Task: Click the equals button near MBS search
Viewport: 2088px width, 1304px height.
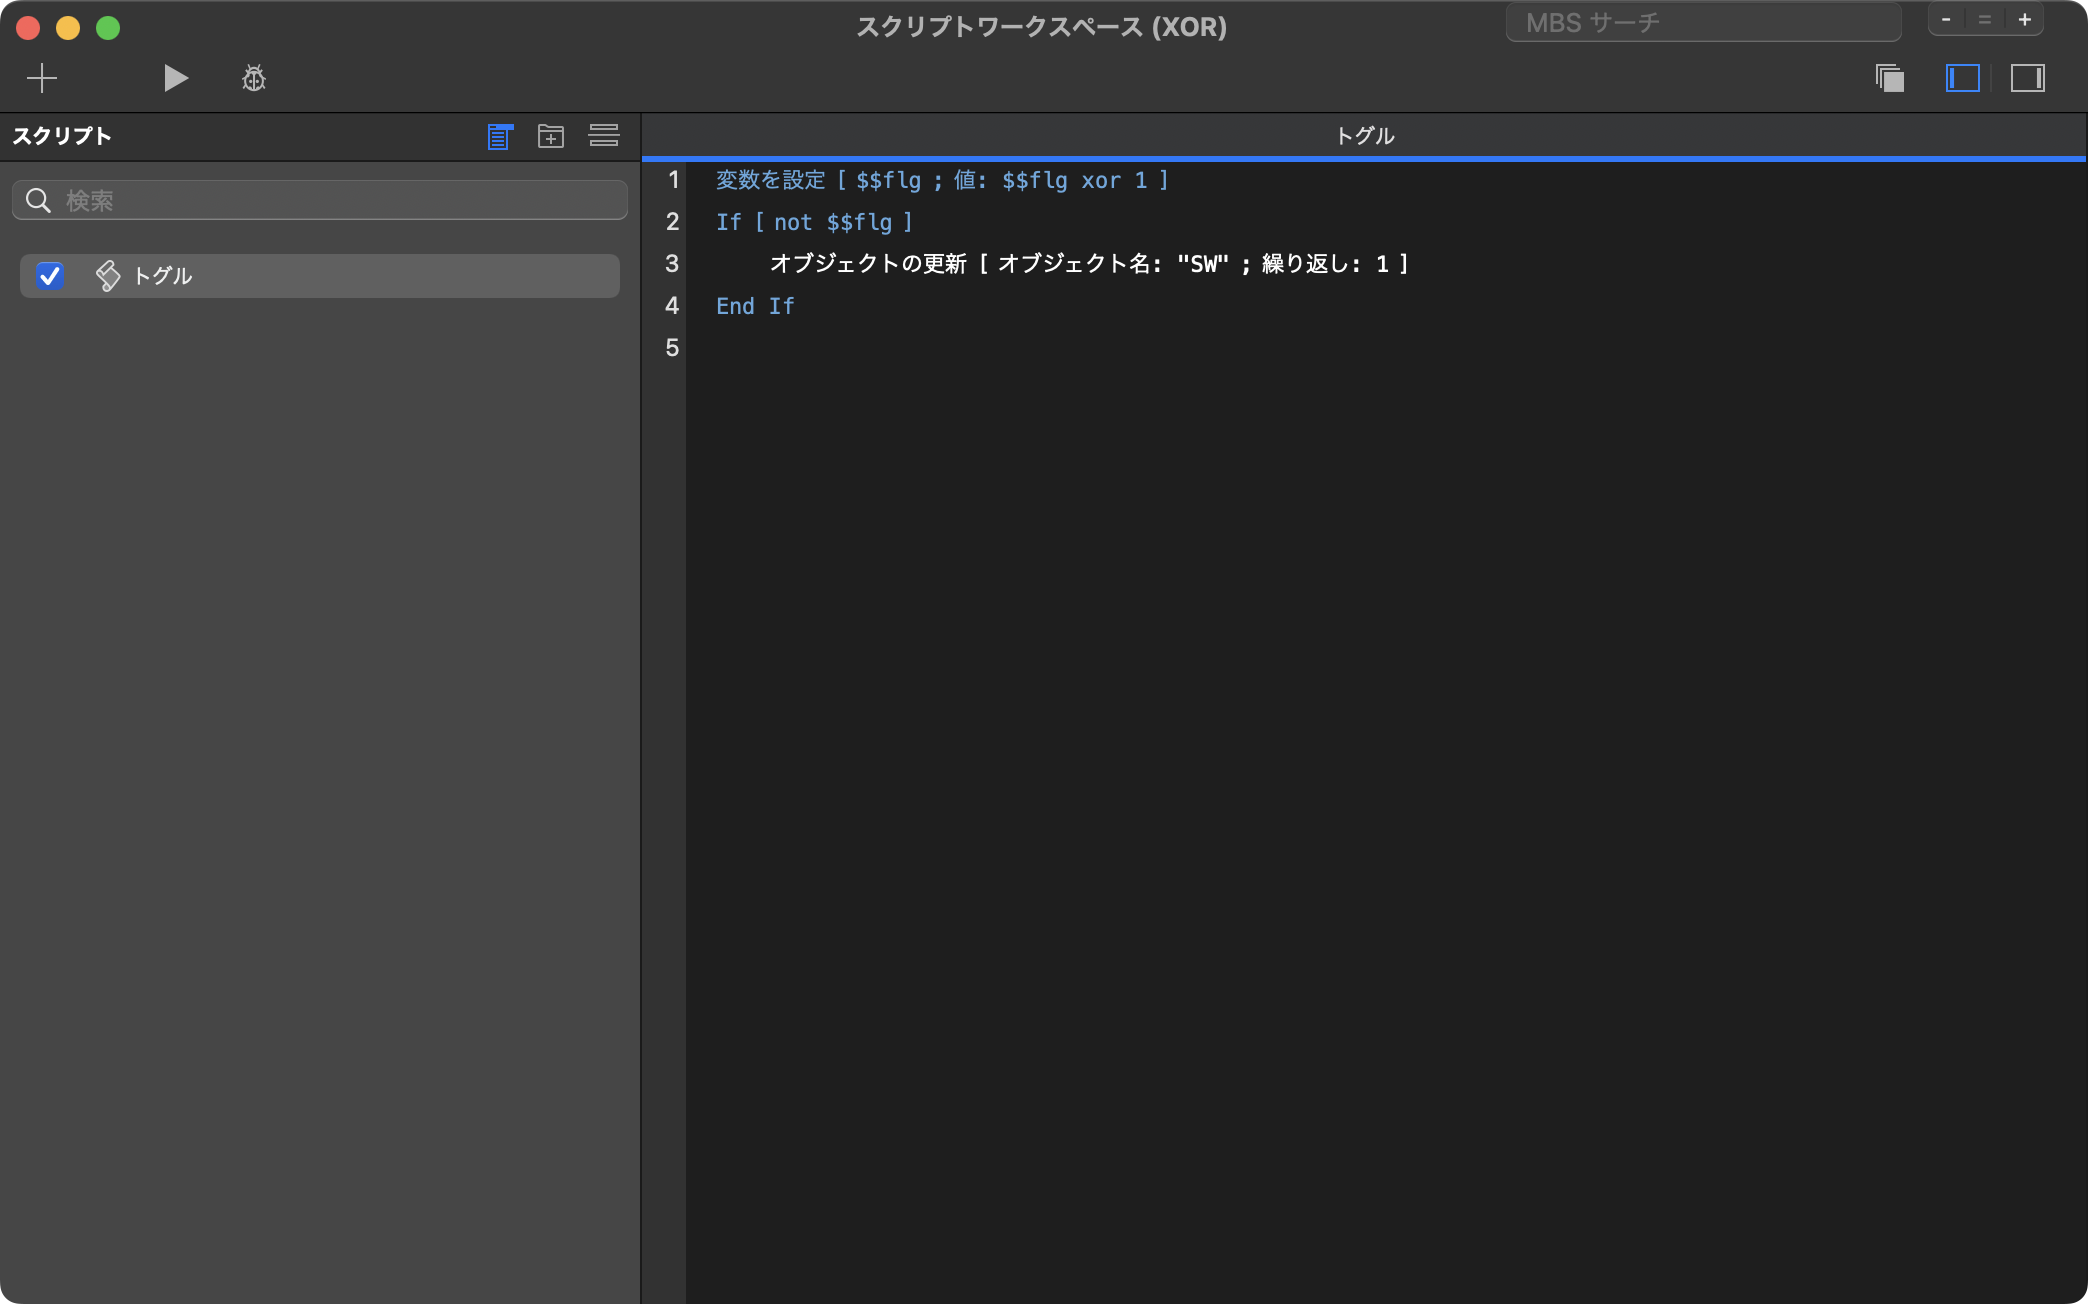Action: pyautogui.click(x=1985, y=20)
